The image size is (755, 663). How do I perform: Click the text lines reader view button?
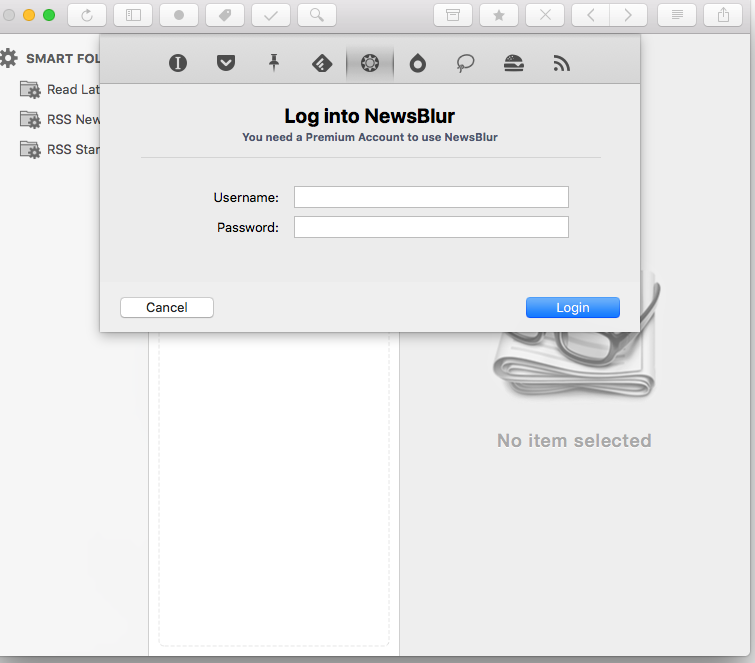click(x=677, y=15)
